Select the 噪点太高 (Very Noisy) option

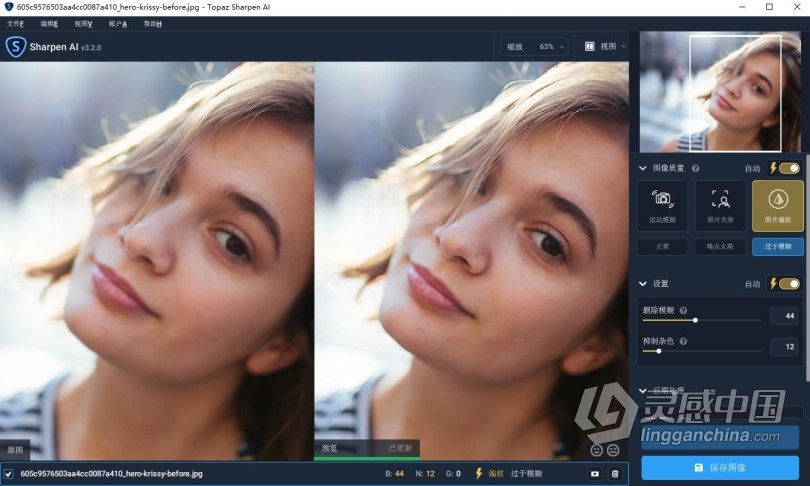pos(720,246)
